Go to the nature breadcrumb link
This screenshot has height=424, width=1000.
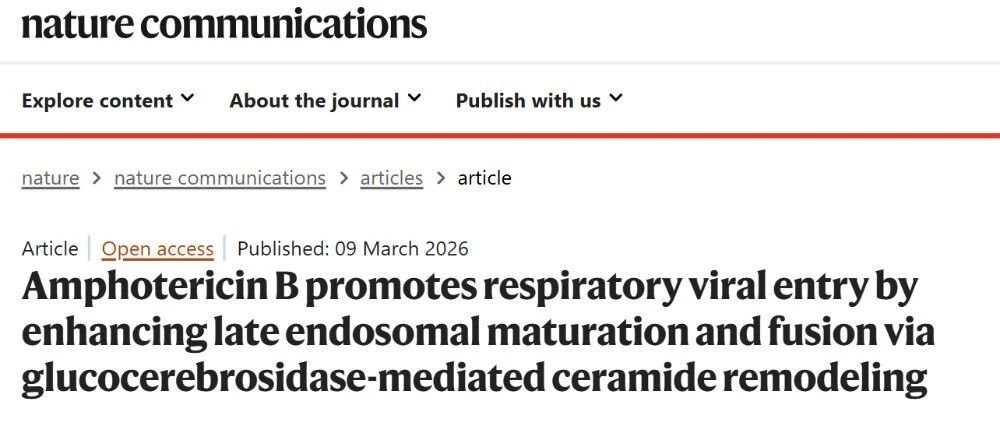point(50,178)
